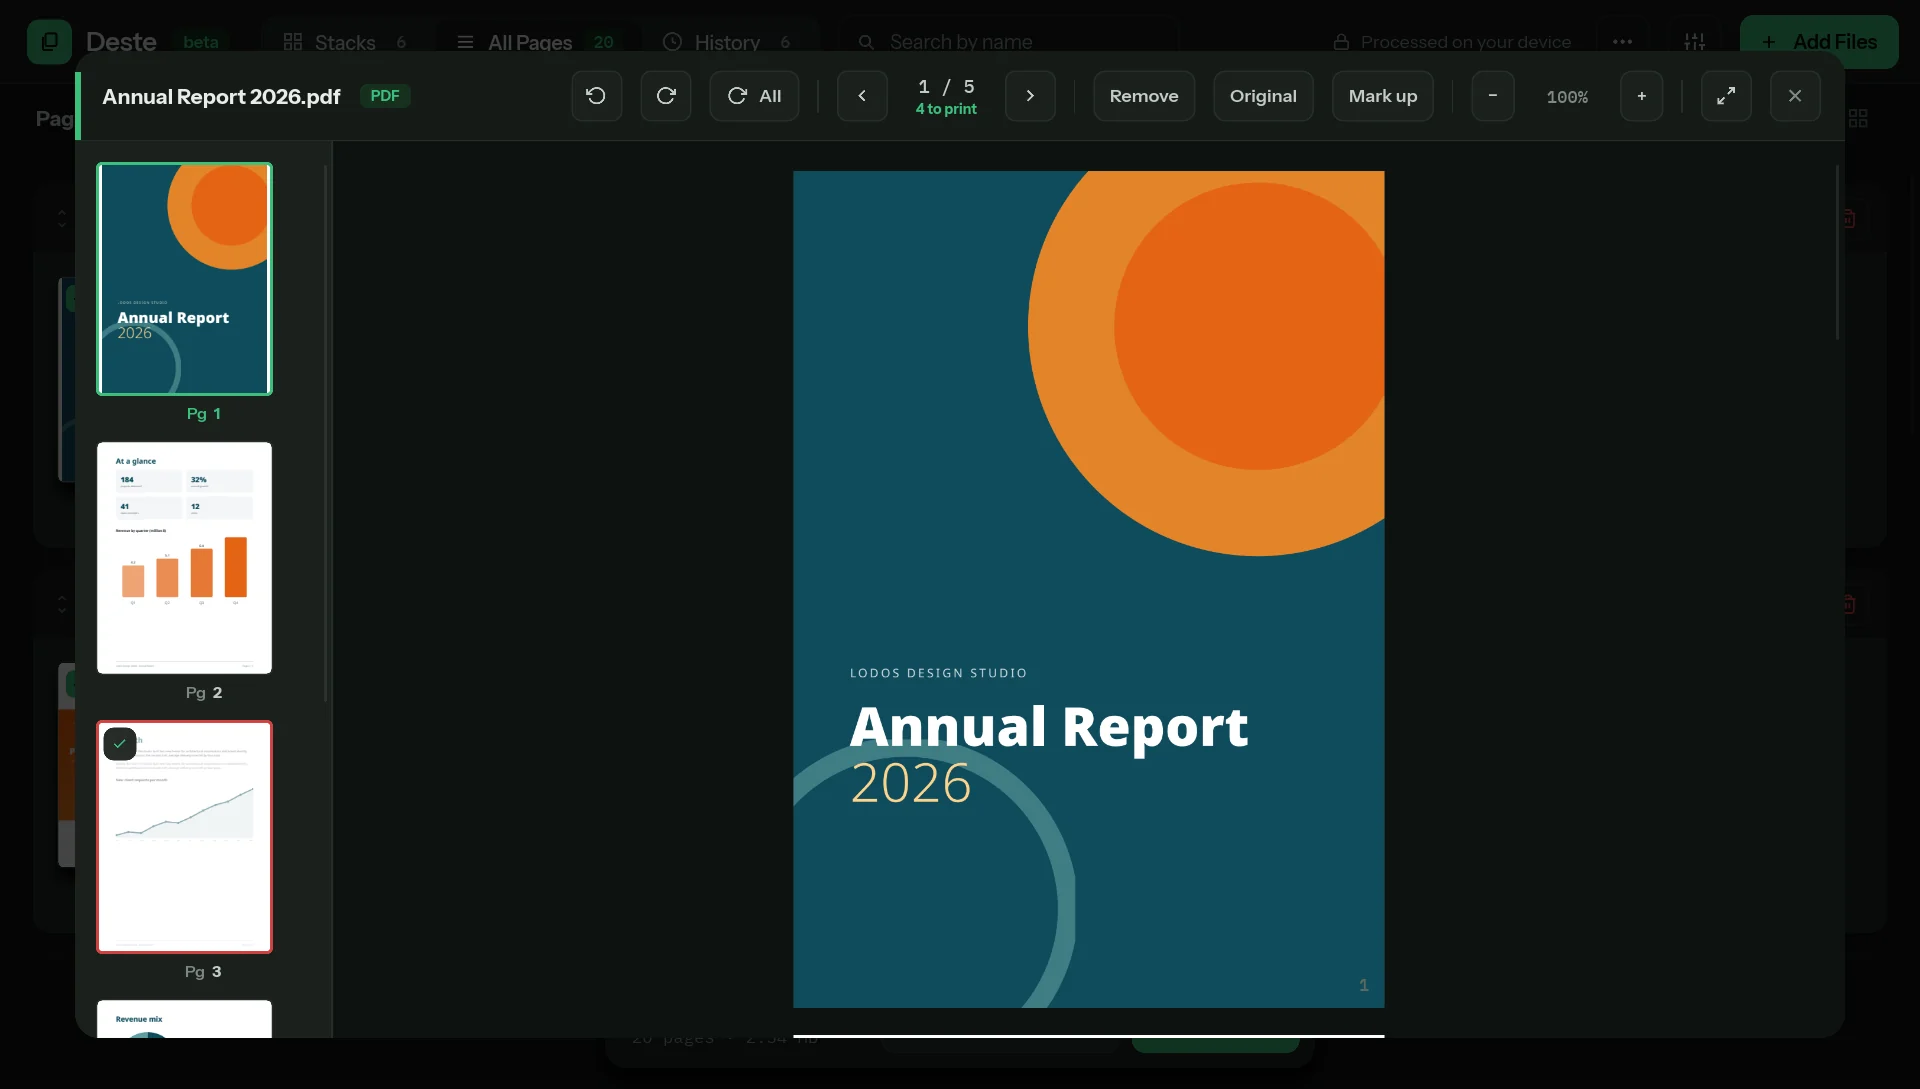Open the Stacks tab

tap(345, 42)
